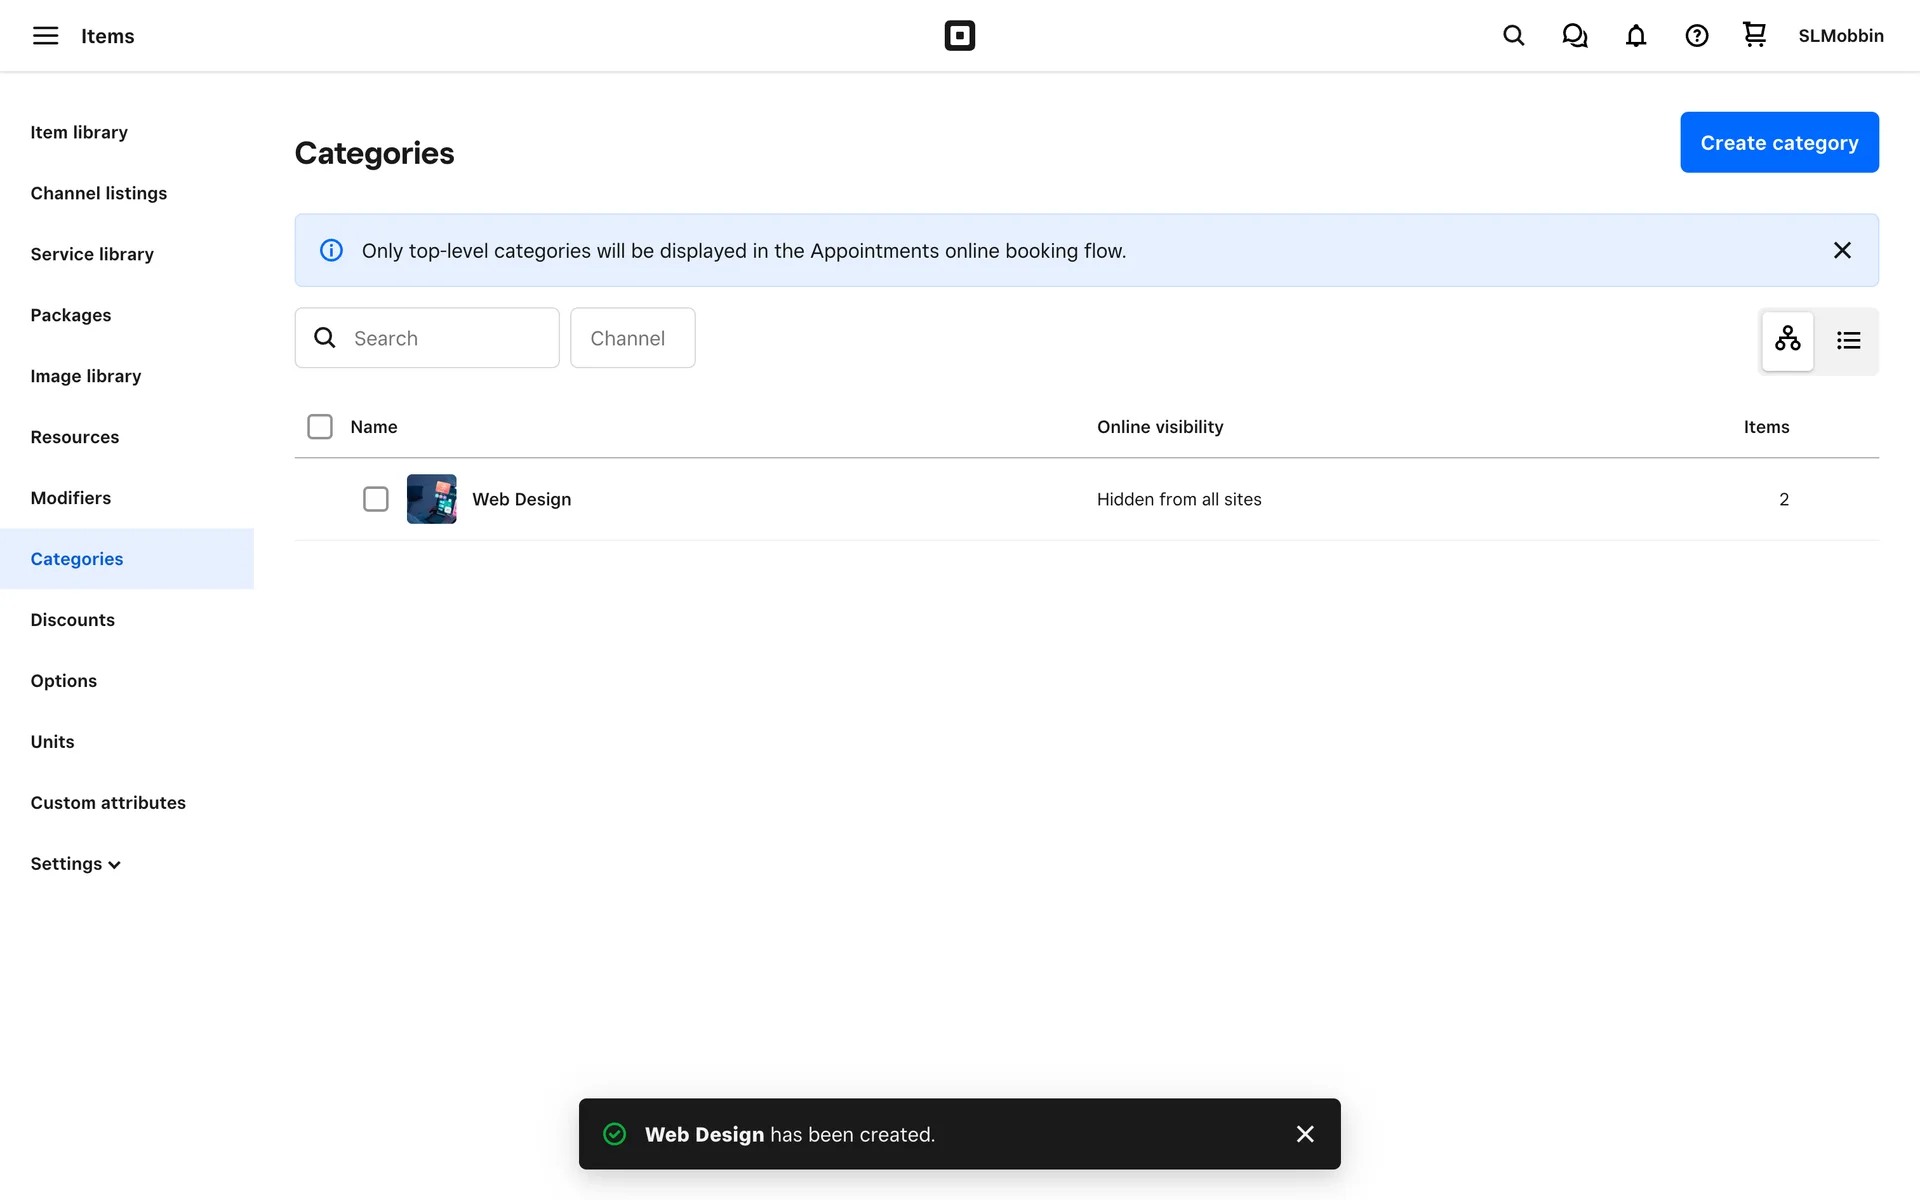This screenshot has height=1200, width=1920.
Task: Check the select-all Name checkbox
Action: pyautogui.click(x=320, y=427)
